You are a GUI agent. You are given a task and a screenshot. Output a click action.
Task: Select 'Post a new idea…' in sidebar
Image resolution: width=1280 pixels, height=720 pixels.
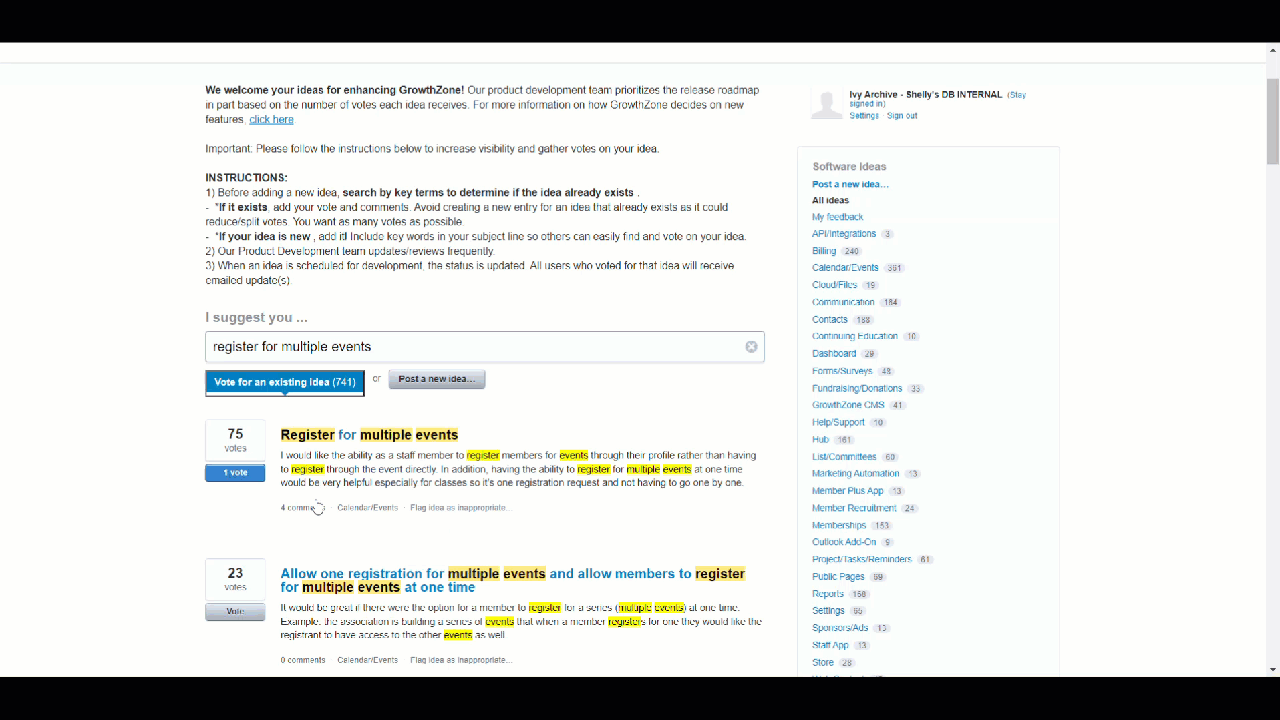point(850,184)
